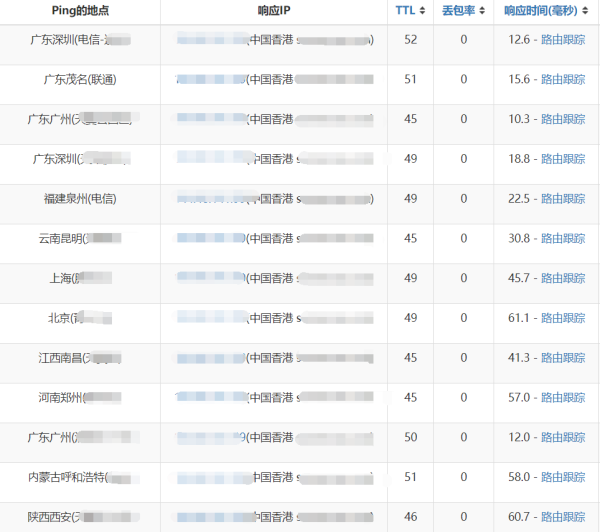Open 路由跟踪 link in 30.8 ms row
This screenshot has height=532, width=600.
(x=563, y=238)
